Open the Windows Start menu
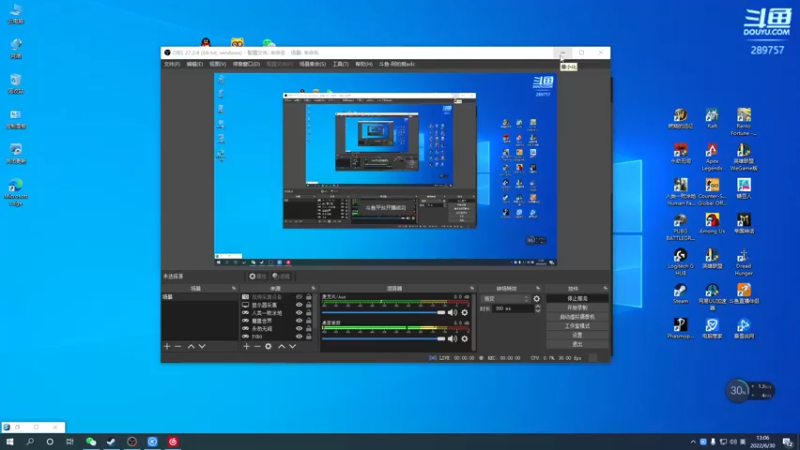Screen dimensions: 800x450 [x=10, y=442]
